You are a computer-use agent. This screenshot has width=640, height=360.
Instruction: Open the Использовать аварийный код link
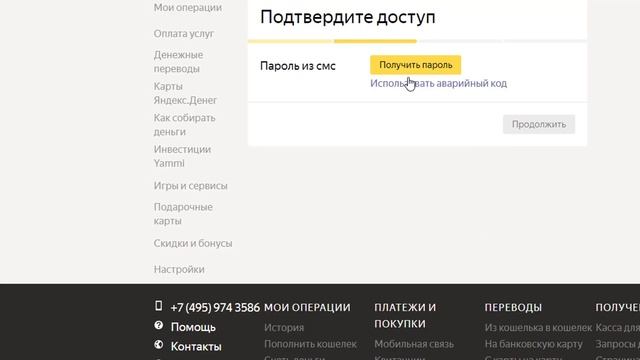click(x=438, y=83)
